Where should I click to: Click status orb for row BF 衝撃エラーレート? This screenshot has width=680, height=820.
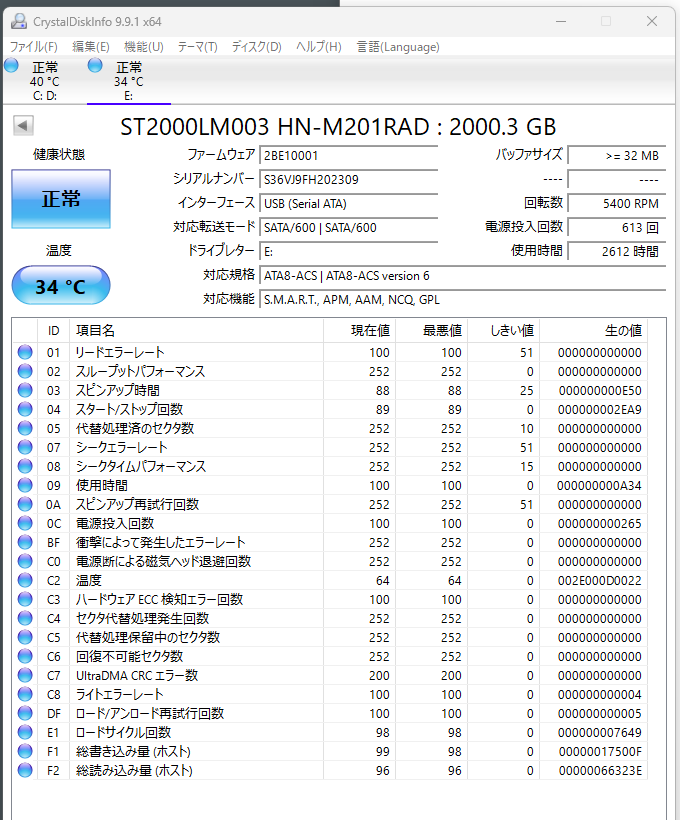(x=25, y=542)
